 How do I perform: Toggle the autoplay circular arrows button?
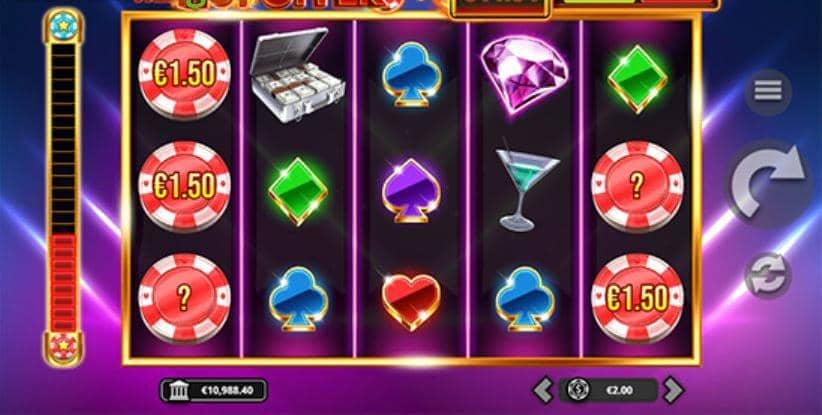[x=766, y=275]
